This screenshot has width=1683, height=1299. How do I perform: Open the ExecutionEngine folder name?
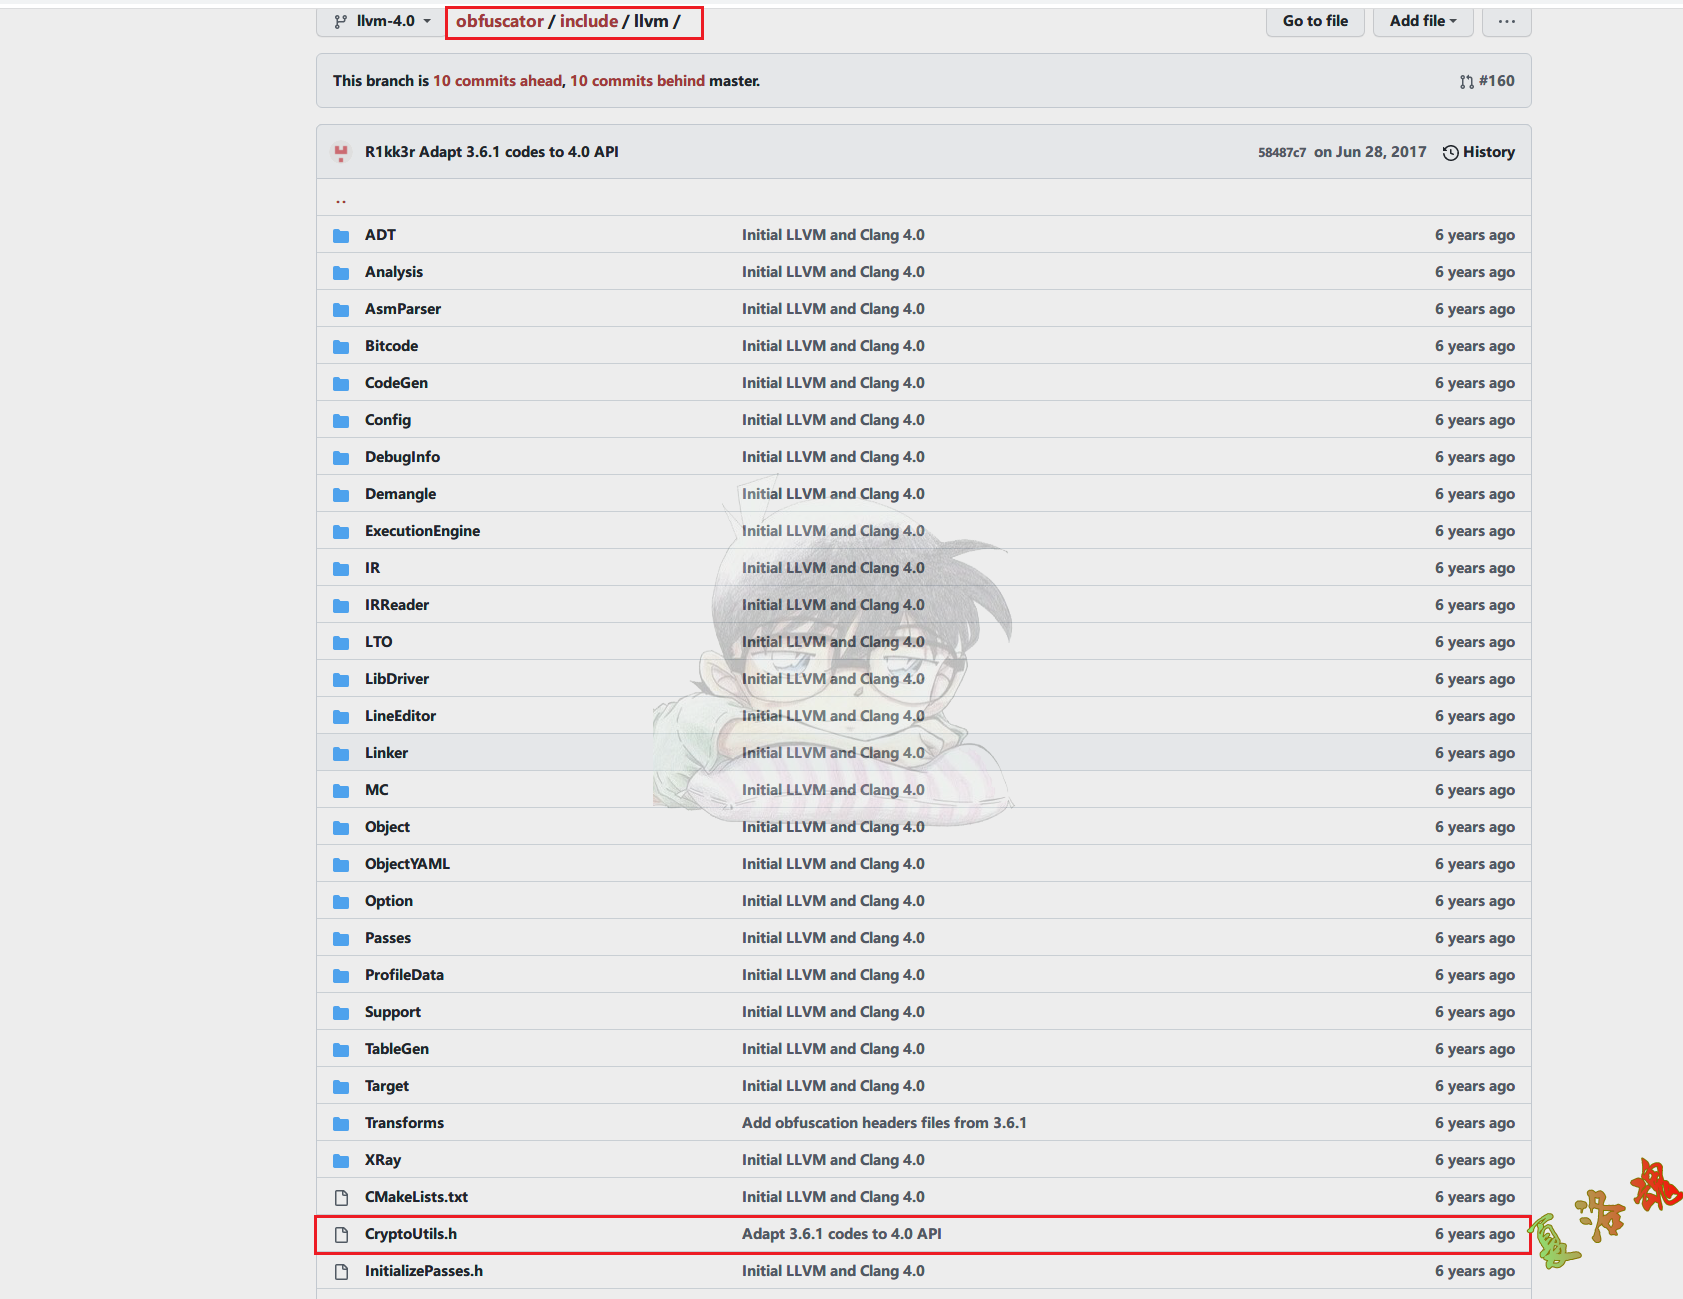coord(422,531)
